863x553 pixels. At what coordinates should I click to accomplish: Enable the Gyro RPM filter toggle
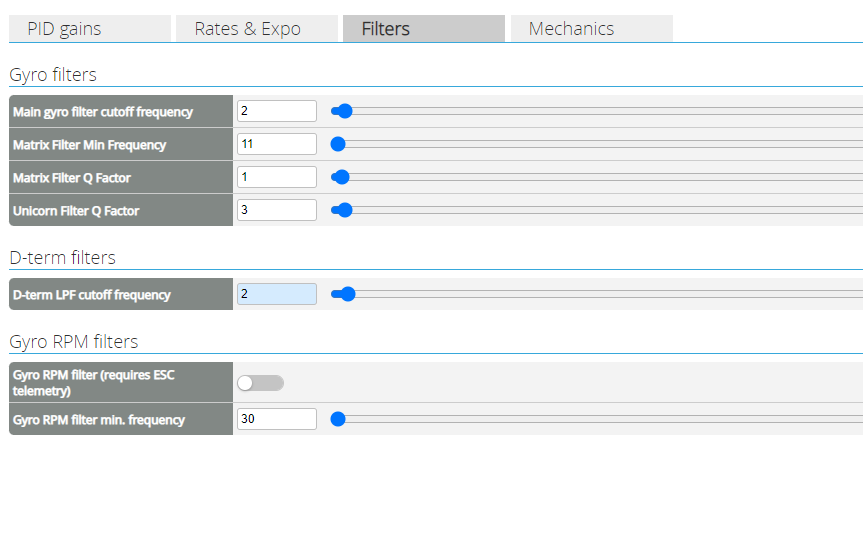(x=260, y=383)
